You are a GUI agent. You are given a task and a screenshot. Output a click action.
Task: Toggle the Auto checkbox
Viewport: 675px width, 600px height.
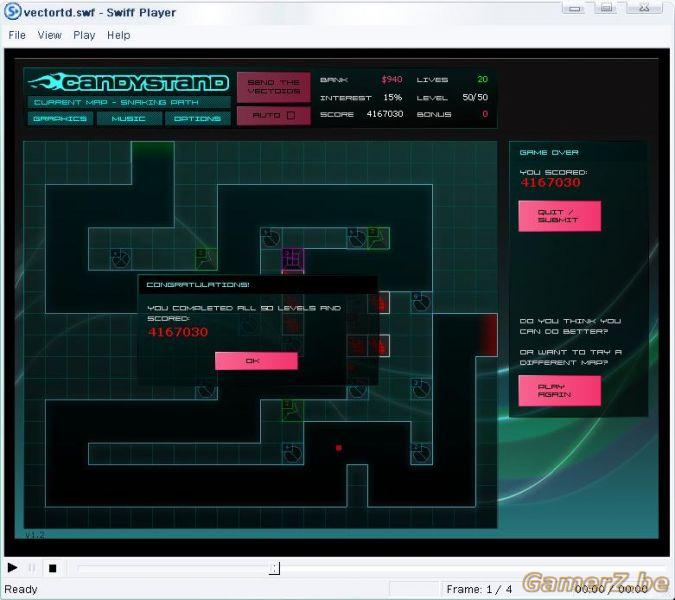point(291,115)
